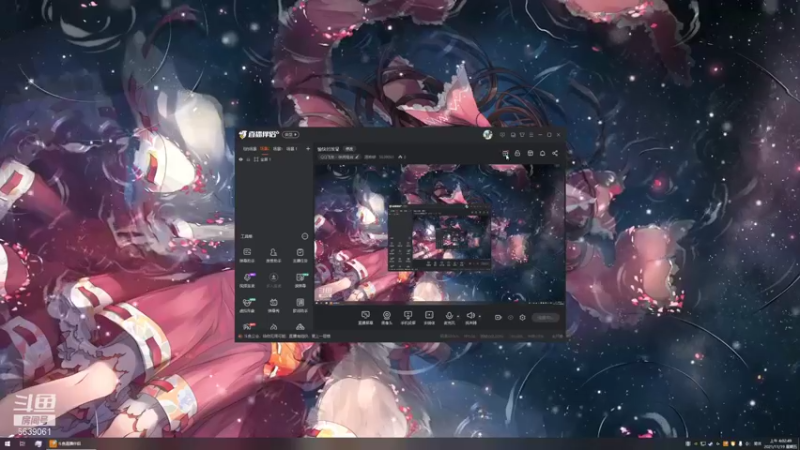Click the start streaming button
This screenshot has width=800, height=450.
pos(545,317)
